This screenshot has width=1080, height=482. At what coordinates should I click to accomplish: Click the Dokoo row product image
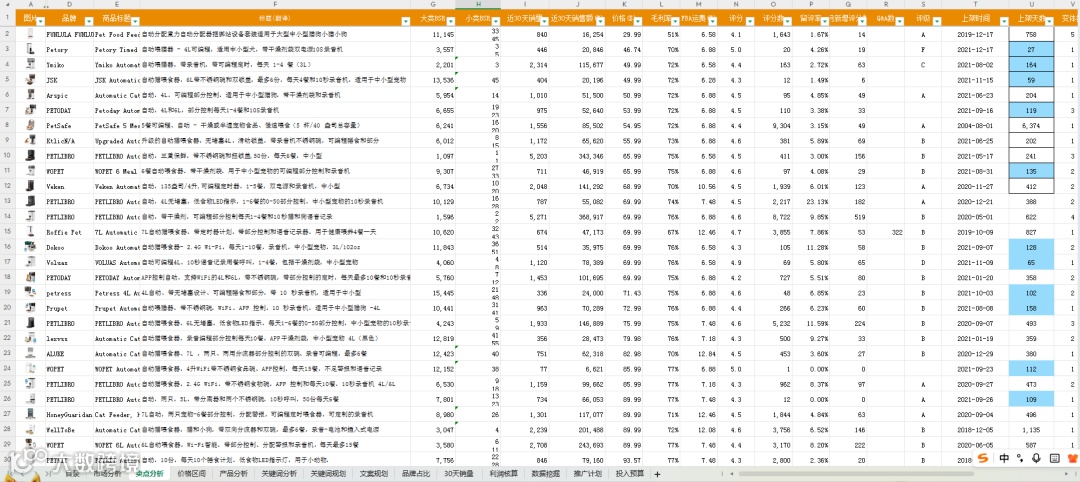tap(29, 247)
